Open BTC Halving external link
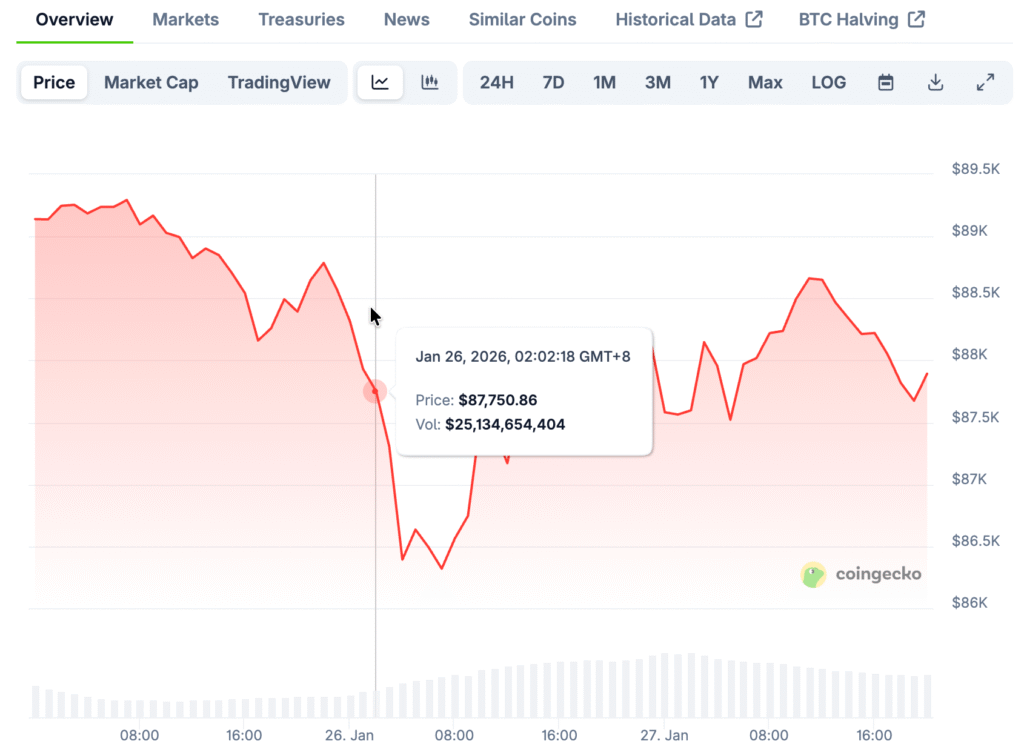Image resolution: width=1024 pixels, height=744 pixels. (861, 19)
